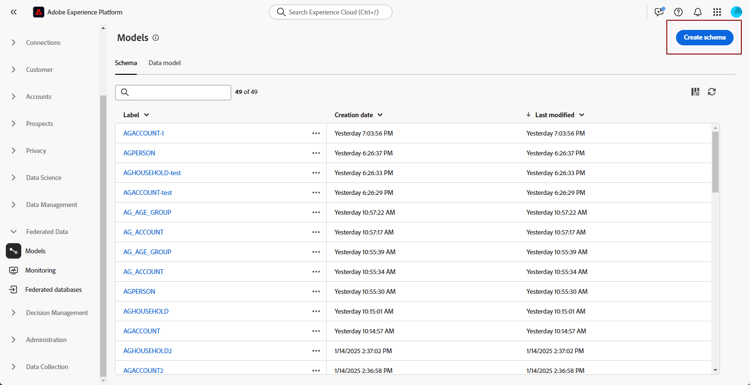Viewport: 750px width, 385px height.
Task: Open the help question mark icon
Action: (x=678, y=12)
